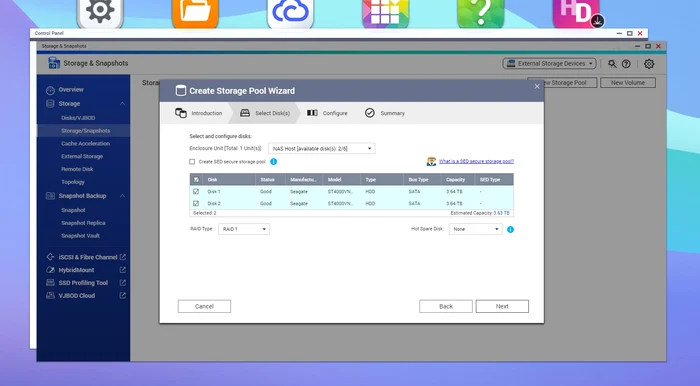
Task: Open help question mark in Storage header
Action: 626,64
